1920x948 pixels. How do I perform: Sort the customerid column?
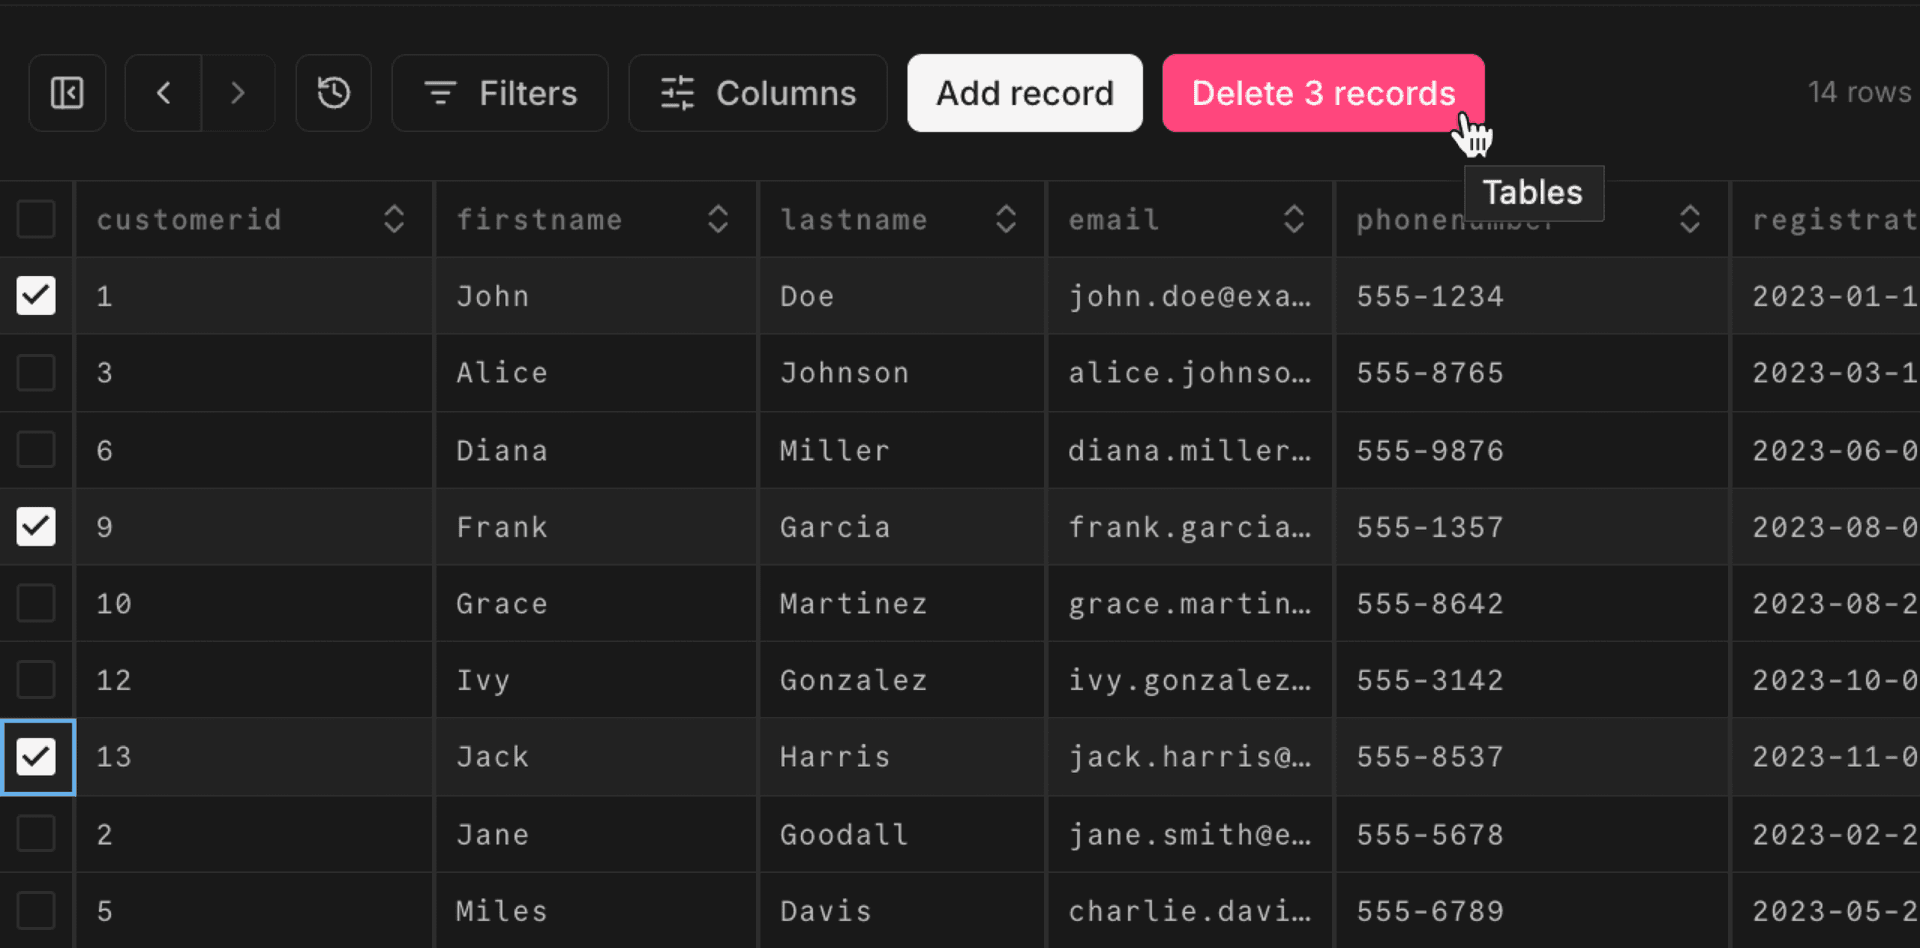coord(394,218)
